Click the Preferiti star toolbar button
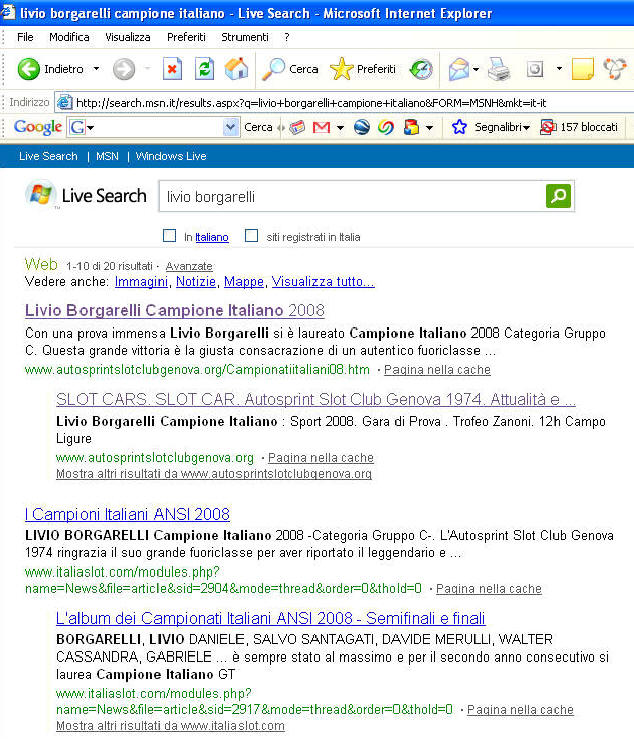Image resolution: width=634 pixels, height=739 pixels. [363, 69]
